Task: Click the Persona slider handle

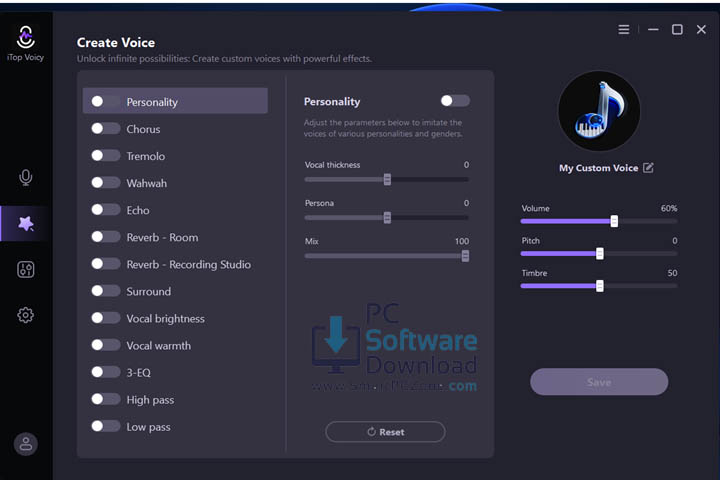Action: [x=387, y=218]
